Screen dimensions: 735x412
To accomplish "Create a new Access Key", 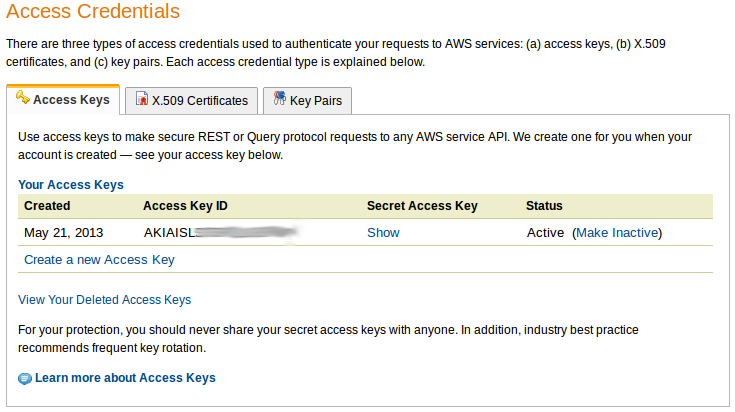I will click(x=99, y=260).
